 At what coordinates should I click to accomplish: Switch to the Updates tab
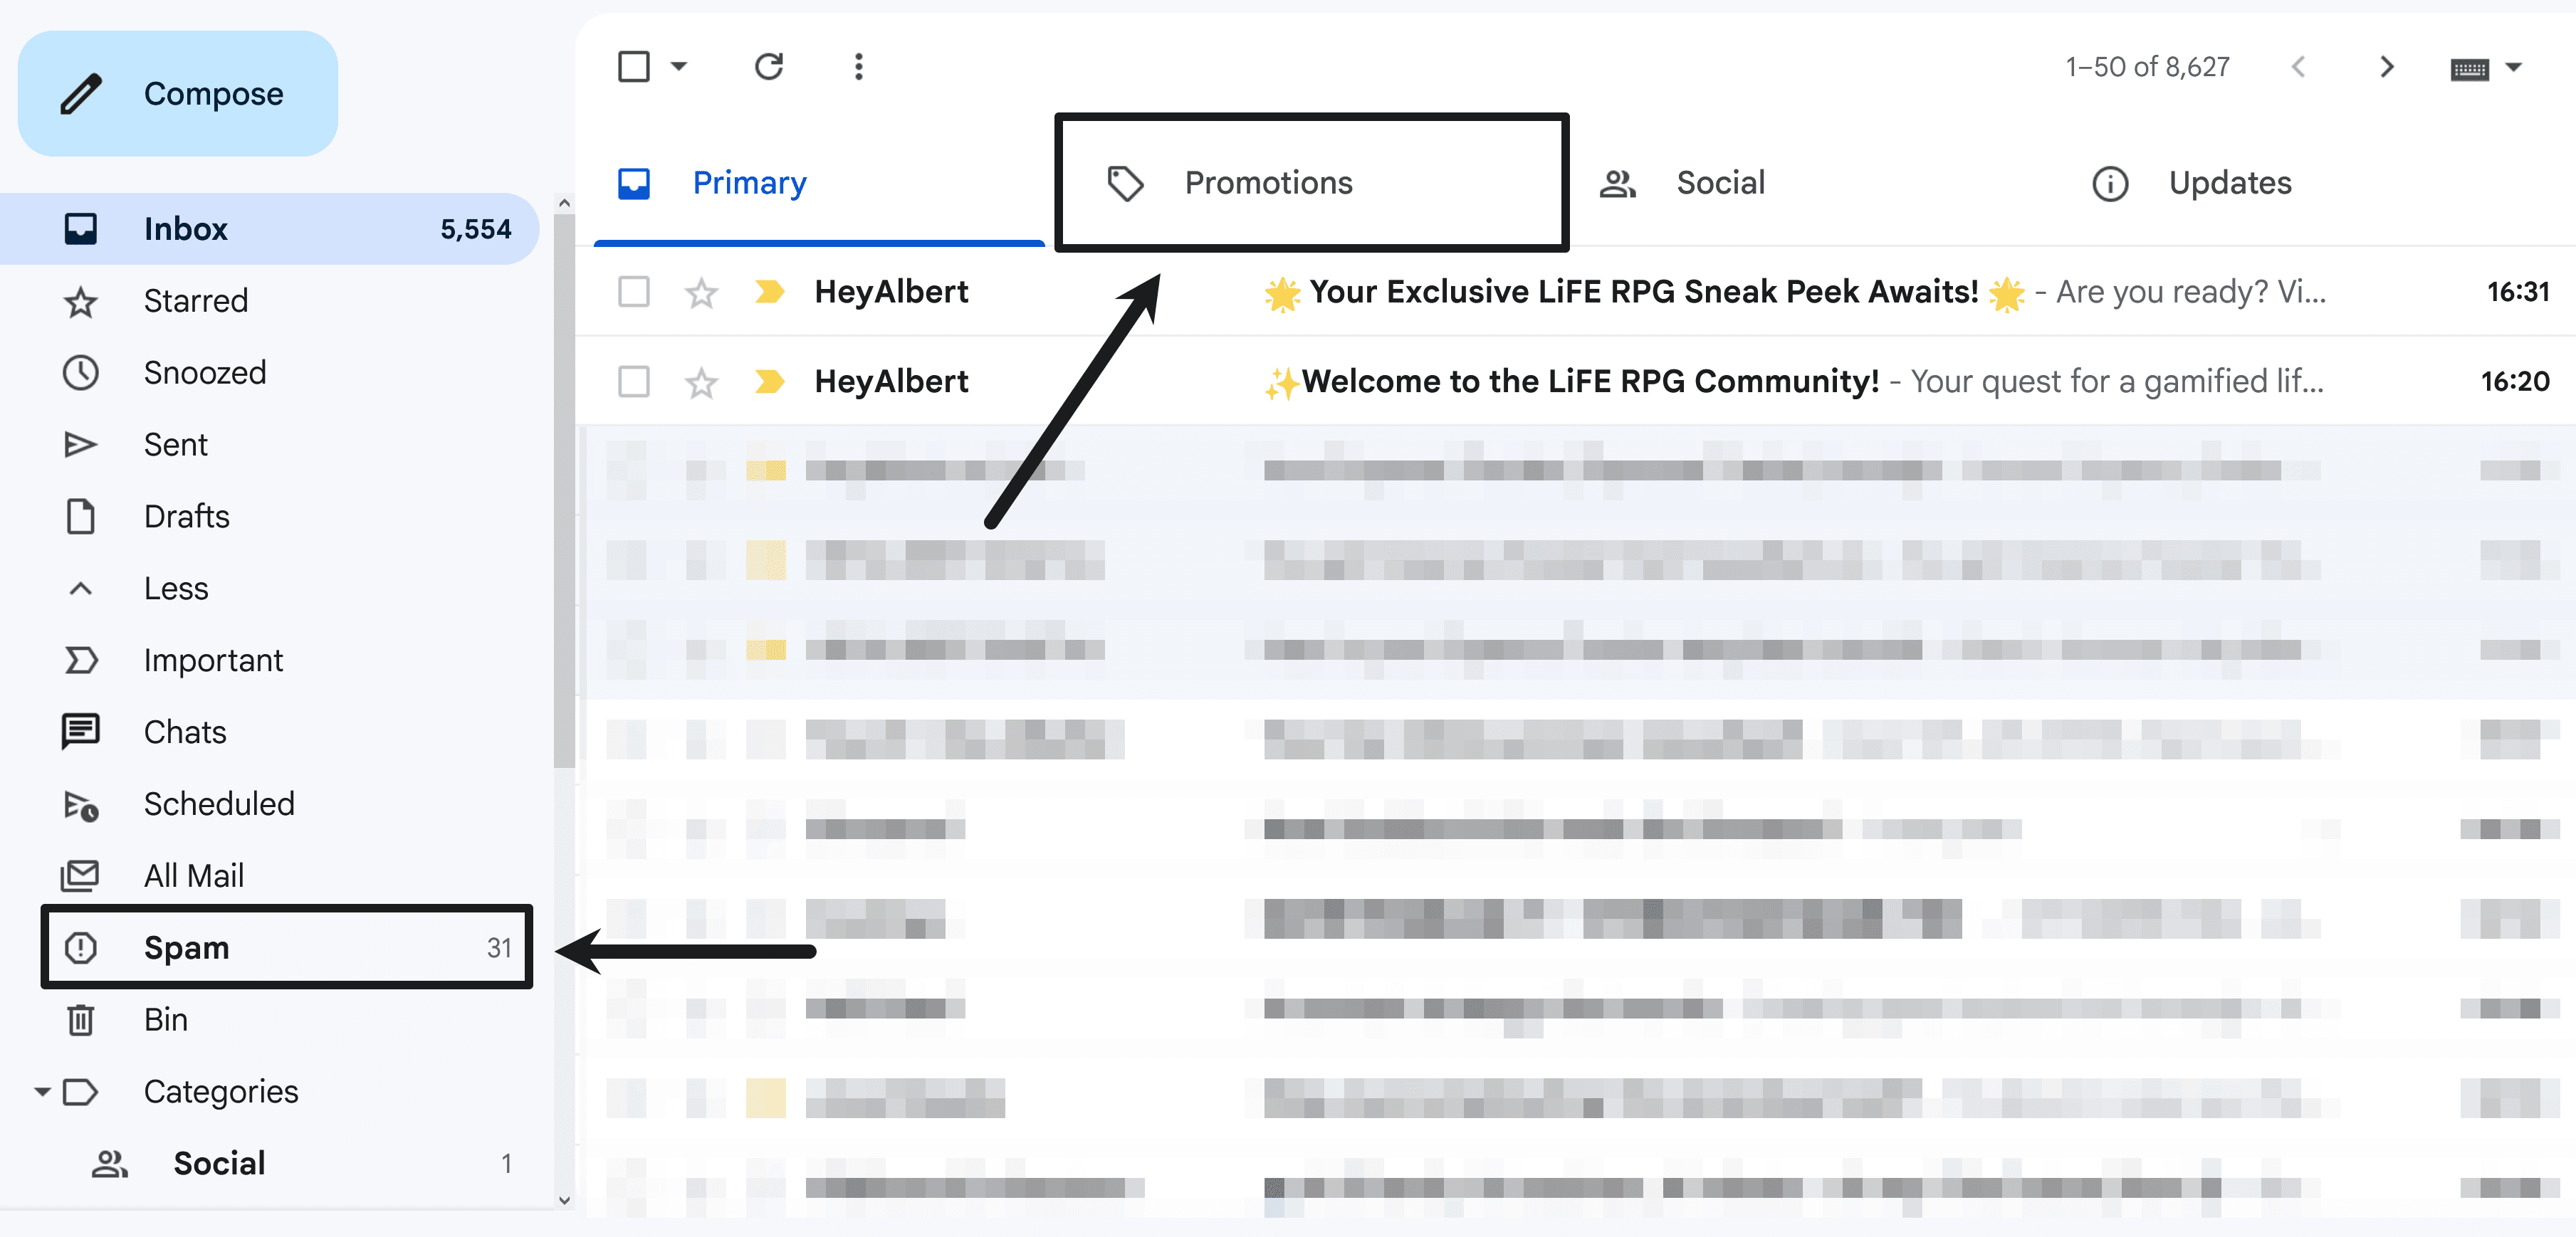pos(2230,182)
